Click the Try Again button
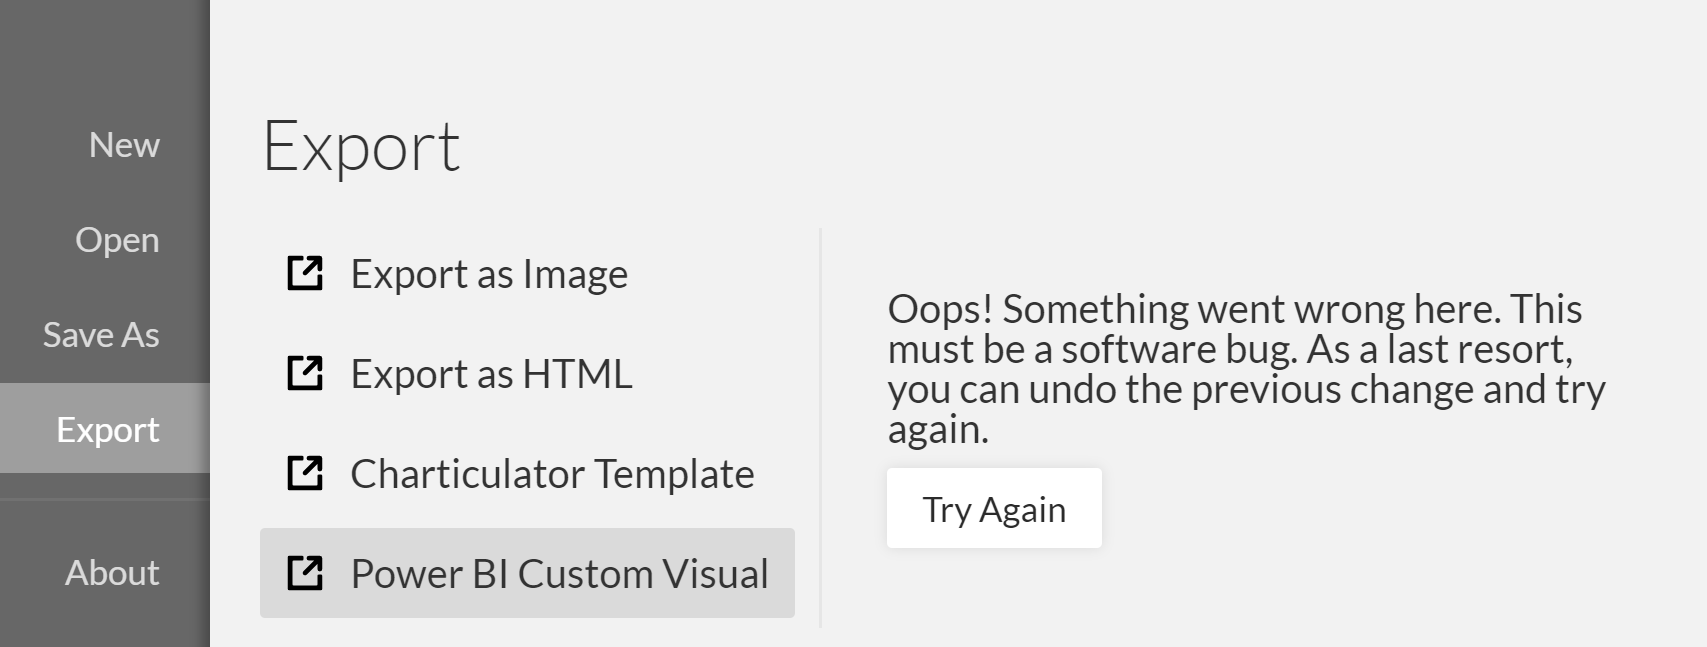This screenshot has height=647, width=1707. pos(993,508)
